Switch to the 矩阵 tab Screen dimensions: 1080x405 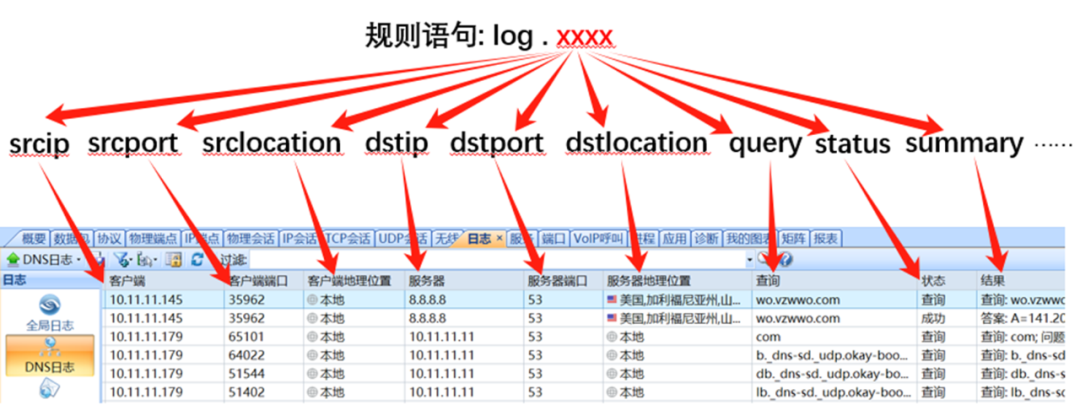point(793,239)
